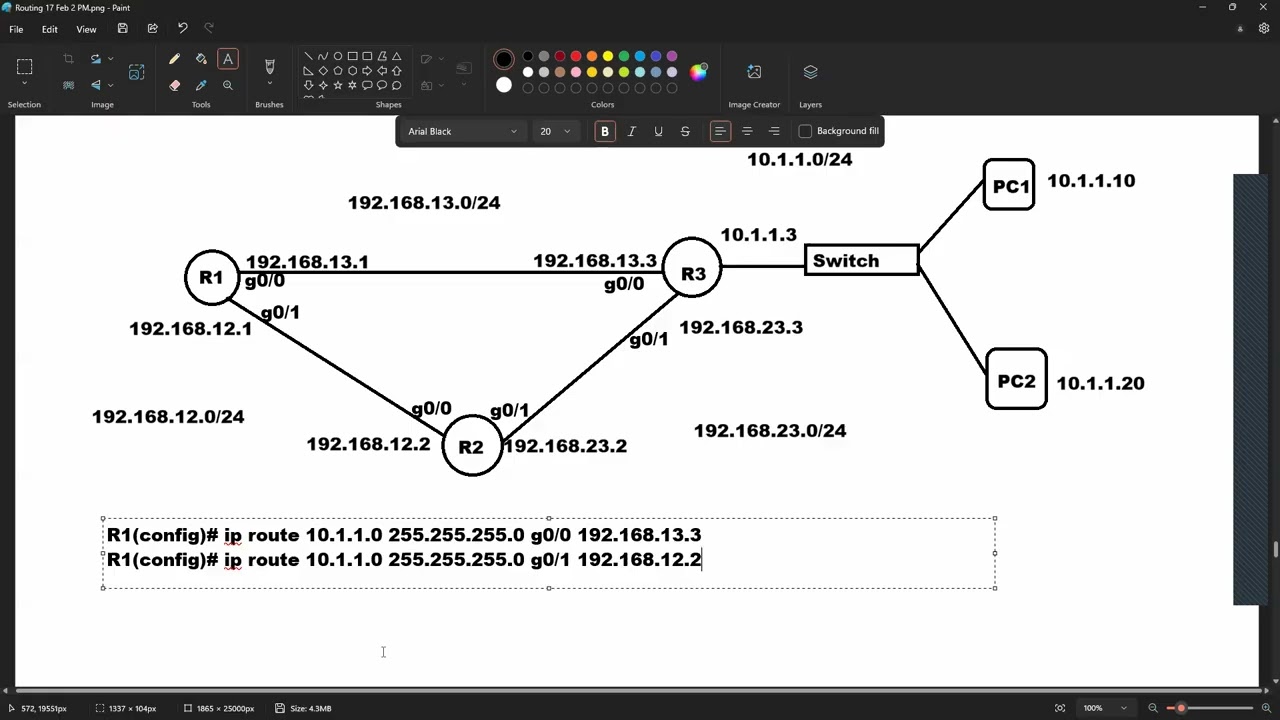Select the Fill bucket tool
Screen dimensions: 1280x720
point(201,60)
